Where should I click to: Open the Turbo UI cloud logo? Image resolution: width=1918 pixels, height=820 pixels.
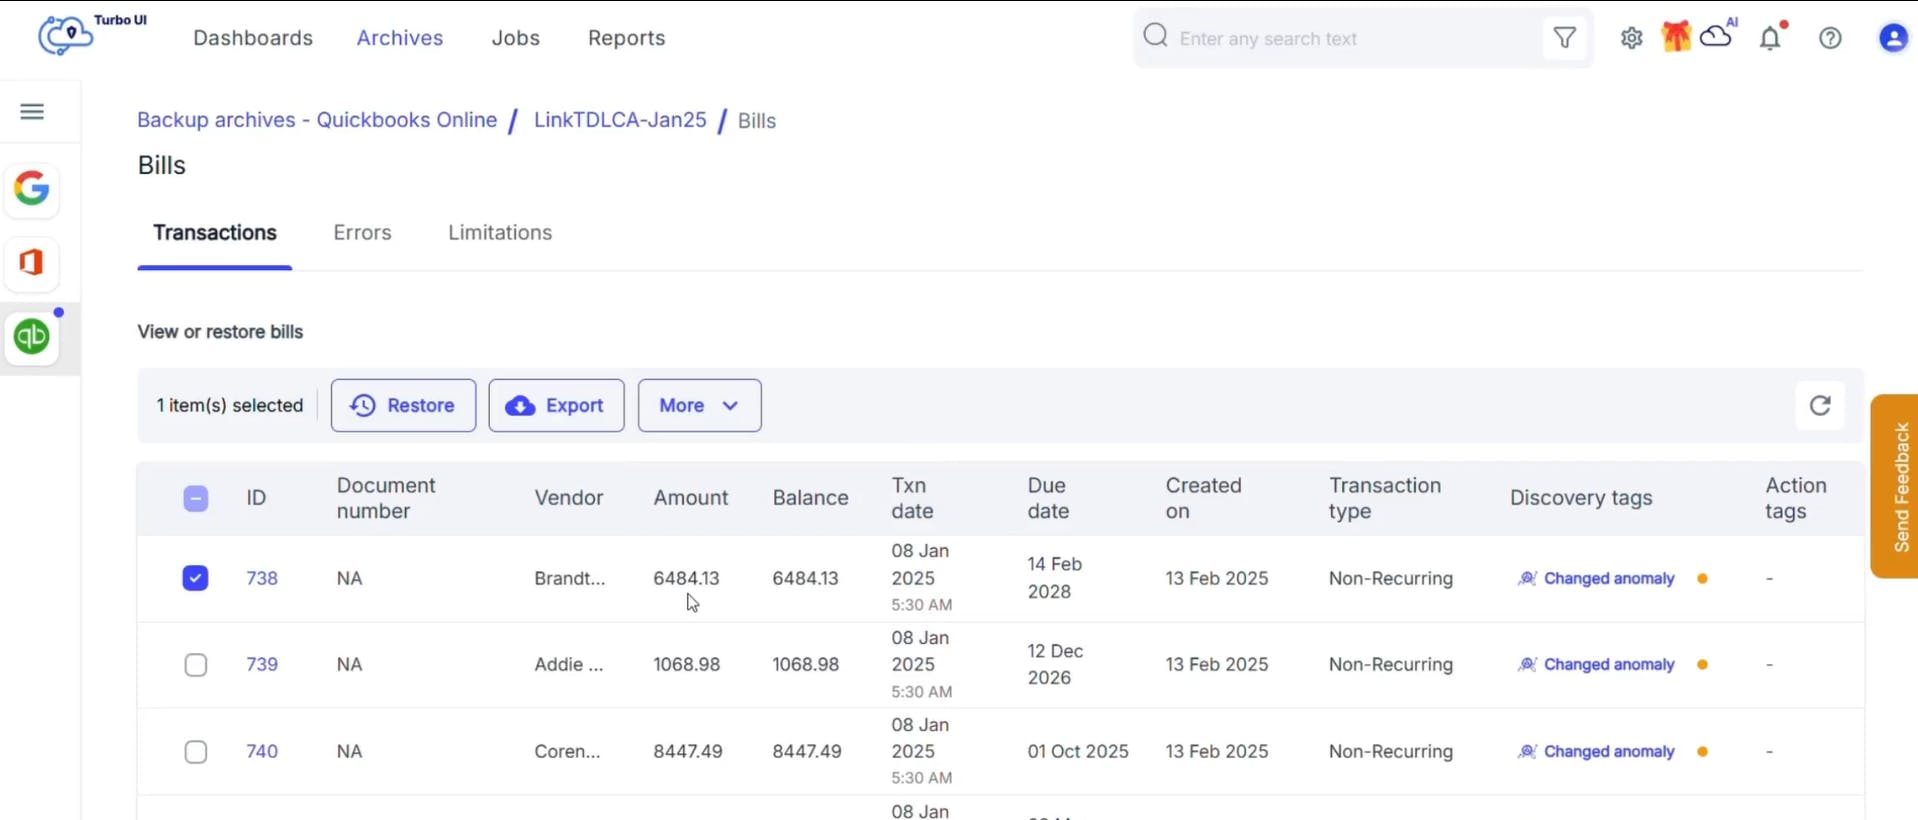tap(66, 36)
